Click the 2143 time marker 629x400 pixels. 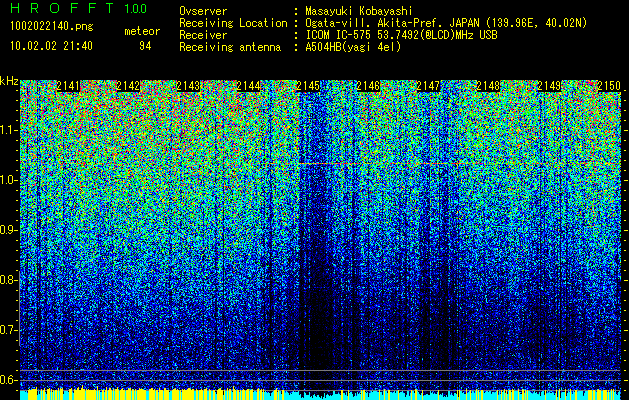pos(189,86)
